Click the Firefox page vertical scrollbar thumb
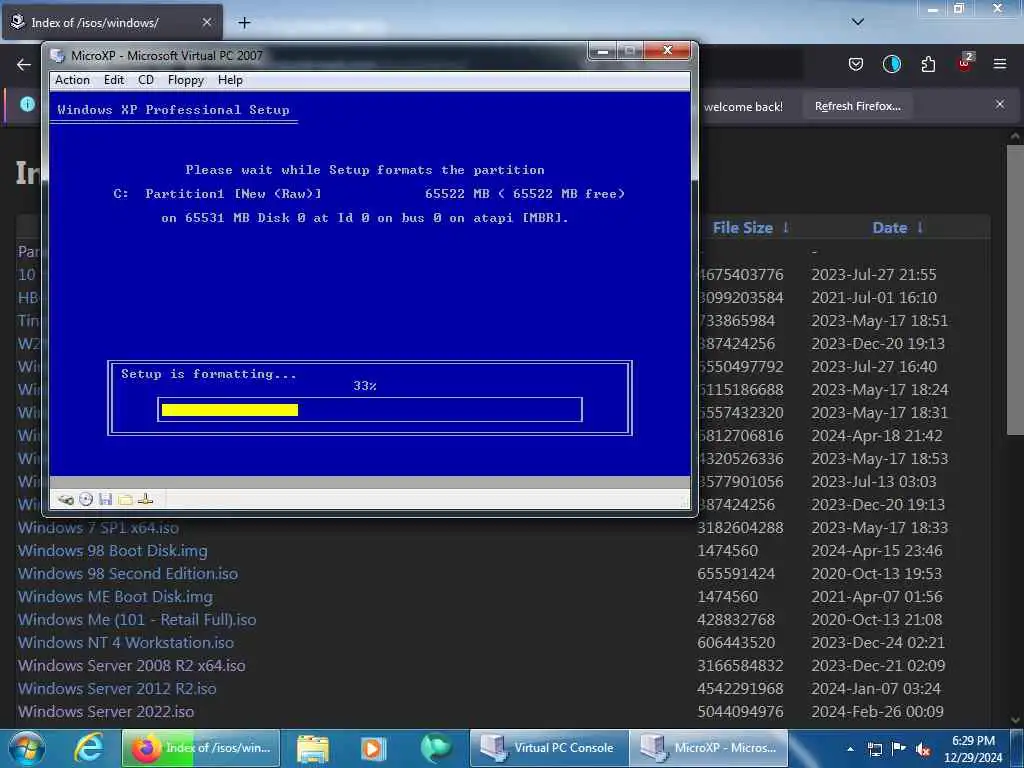The width and height of the screenshot is (1024, 768). 1015,289
